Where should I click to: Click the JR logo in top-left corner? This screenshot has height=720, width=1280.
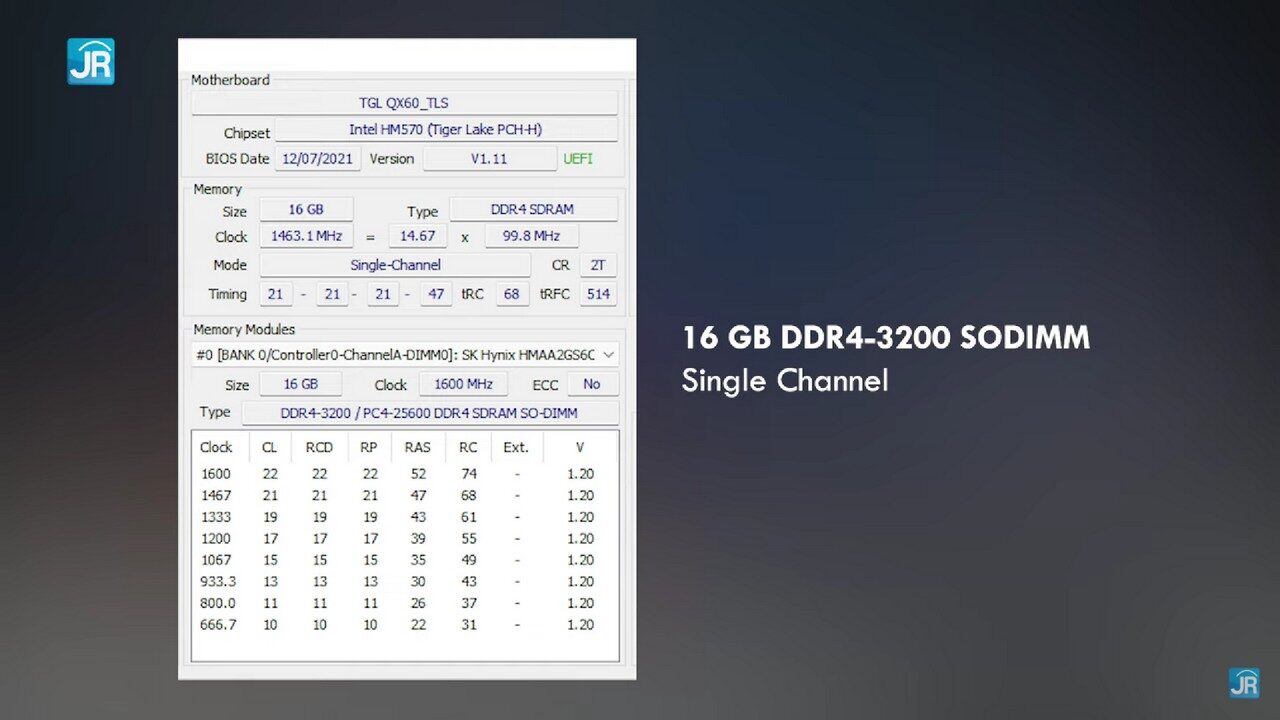tap(91, 61)
